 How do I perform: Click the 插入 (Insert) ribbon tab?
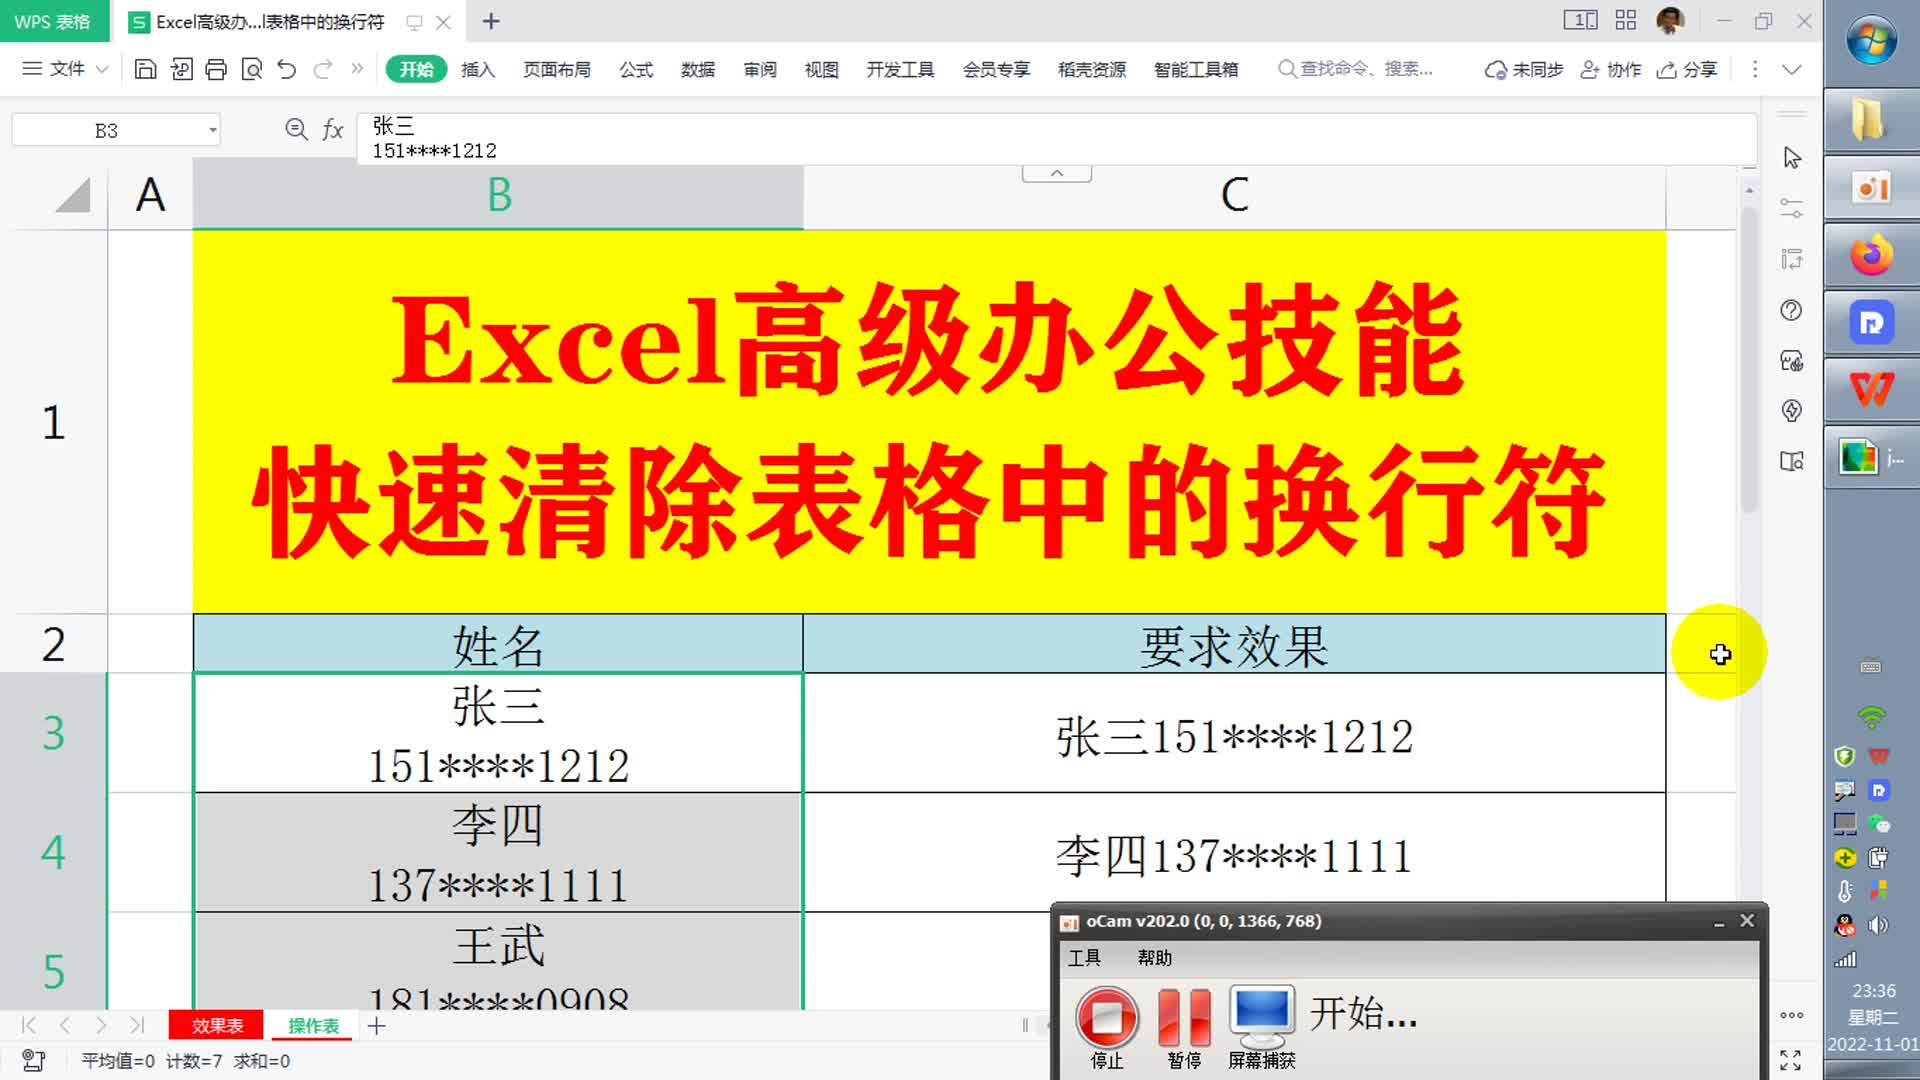pyautogui.click(x=476, y=69)
